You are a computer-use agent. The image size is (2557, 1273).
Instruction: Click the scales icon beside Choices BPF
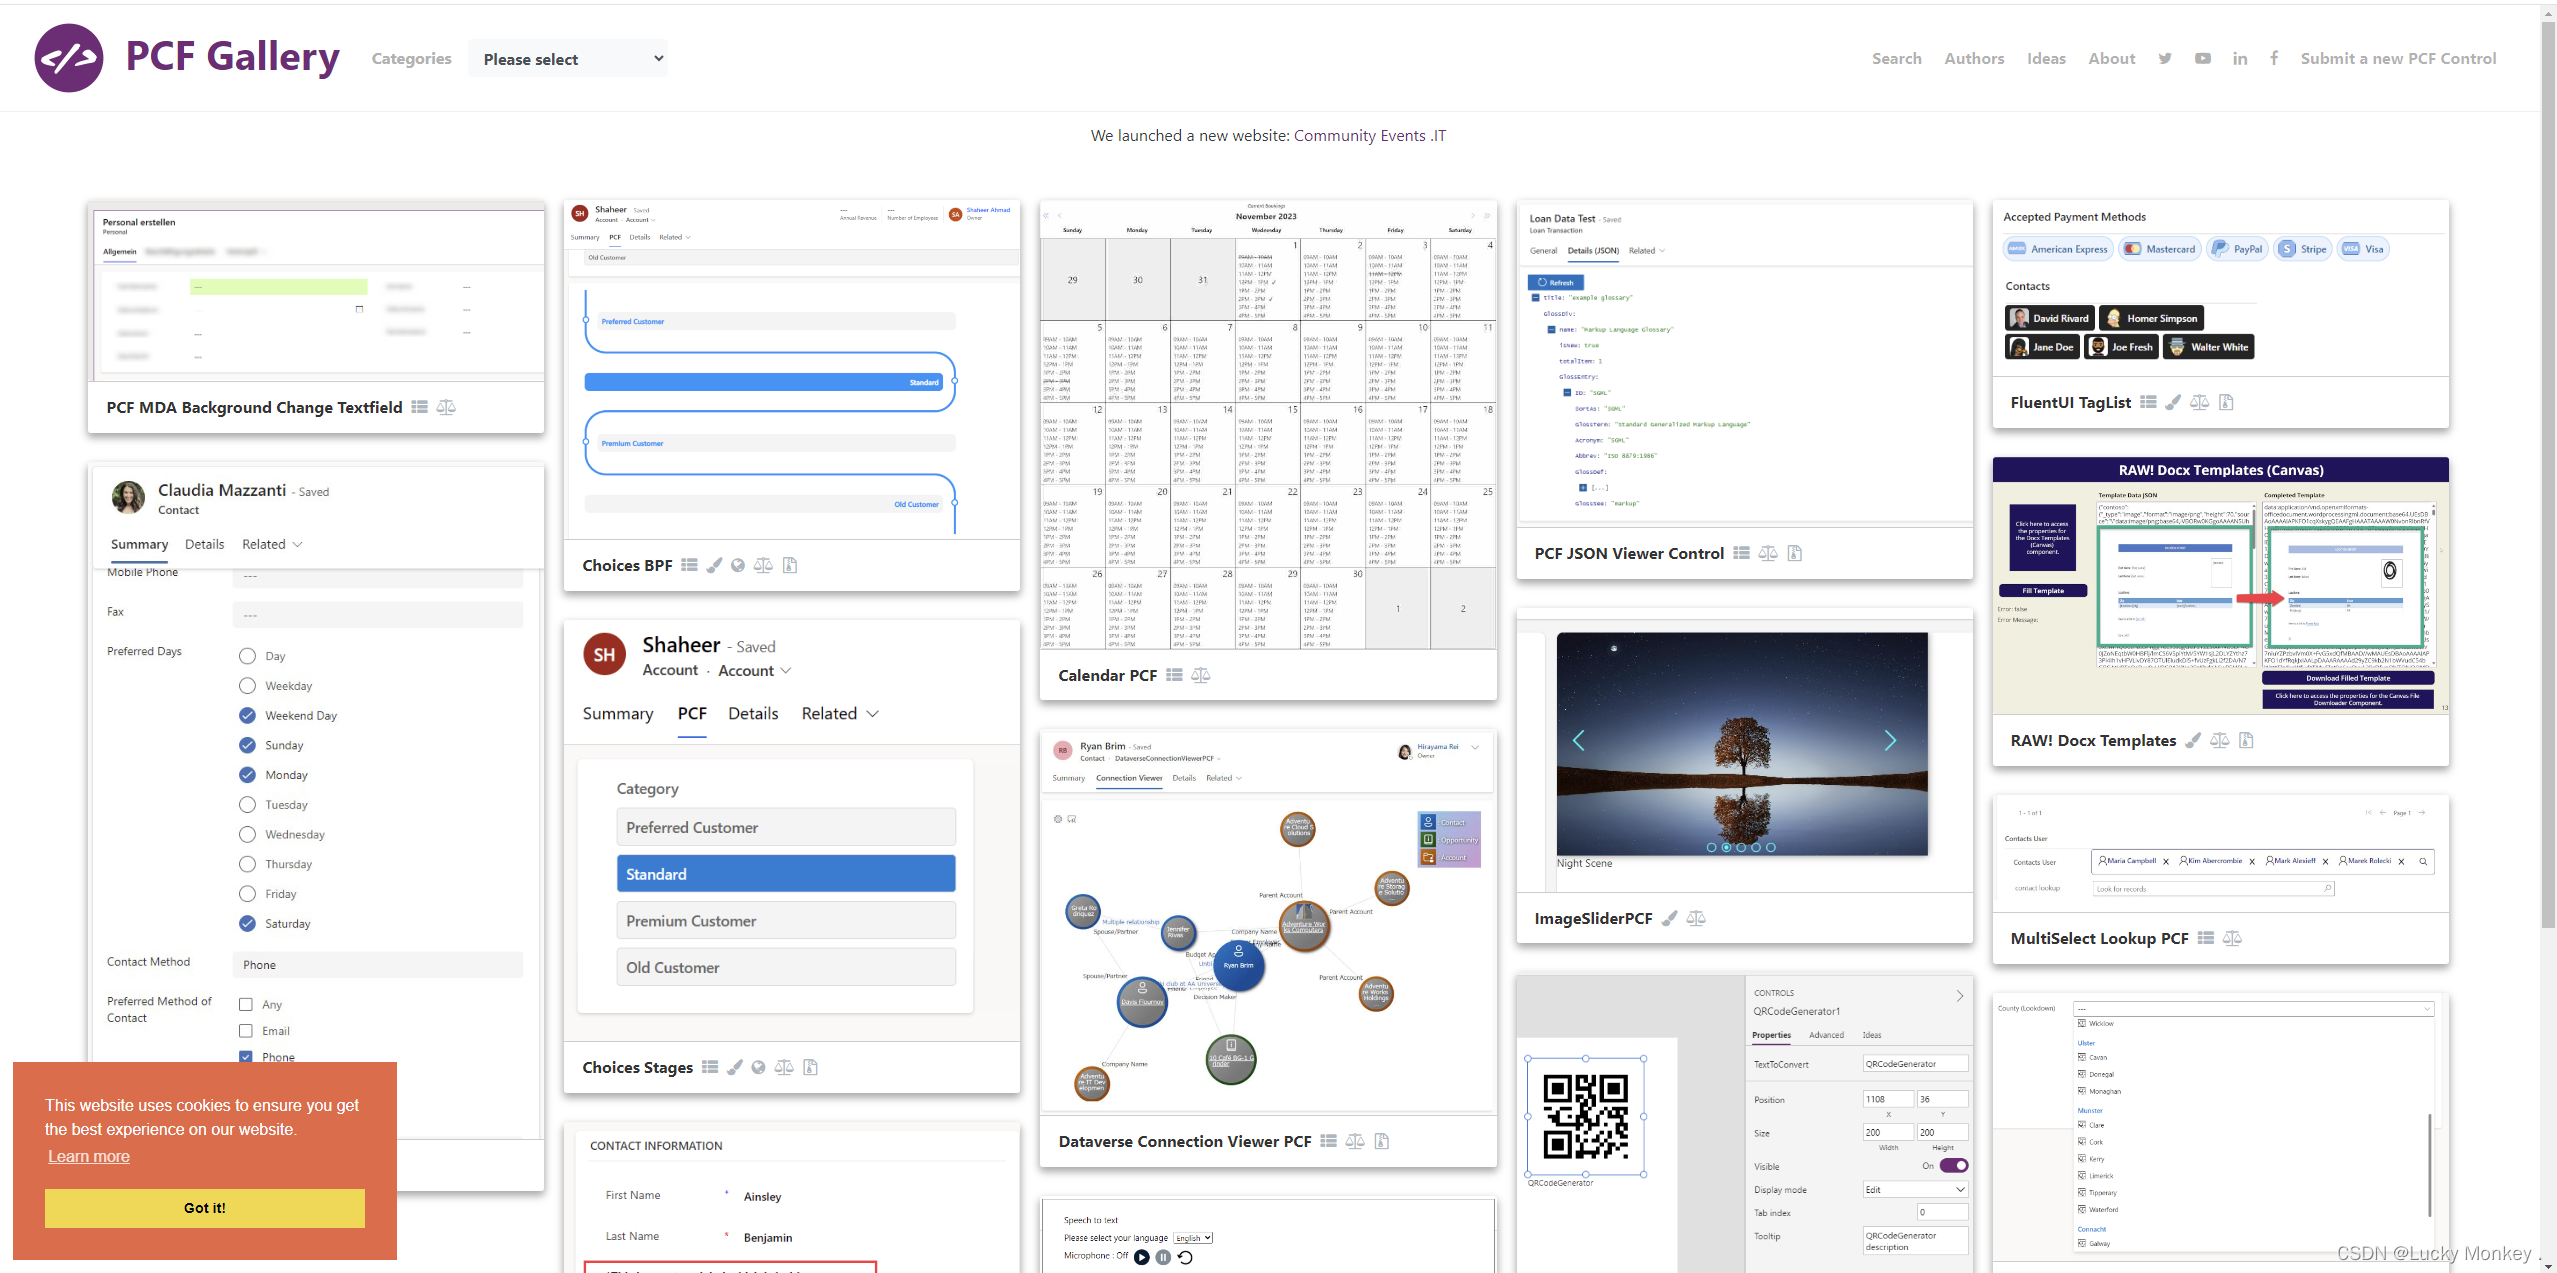763,565
